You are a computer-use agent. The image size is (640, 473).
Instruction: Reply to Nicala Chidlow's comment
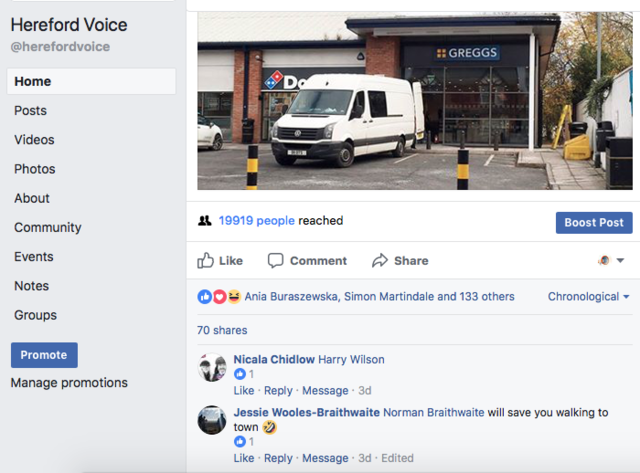coord(278,391)
